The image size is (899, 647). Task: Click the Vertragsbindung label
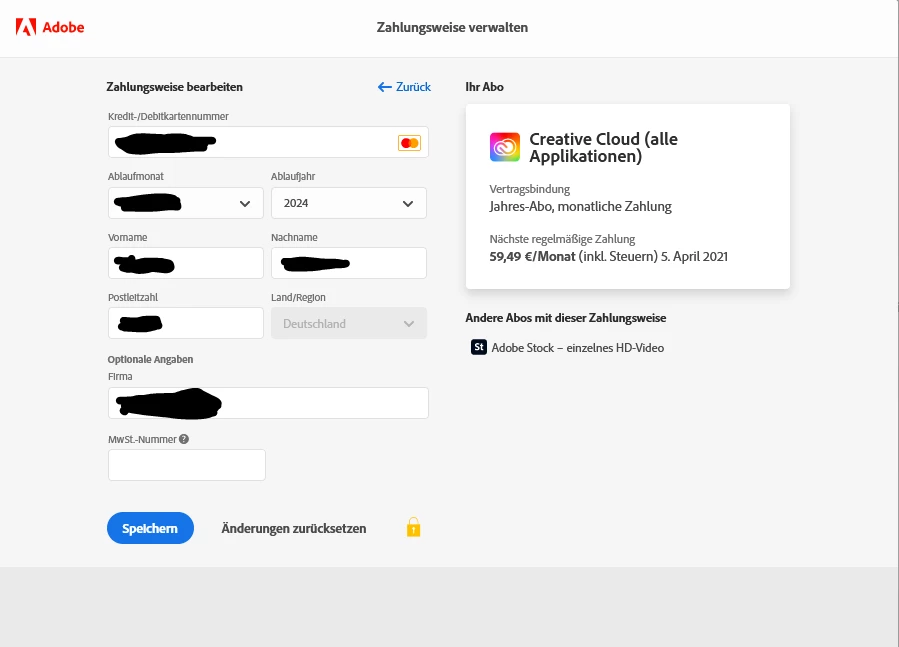click(530, 189)
